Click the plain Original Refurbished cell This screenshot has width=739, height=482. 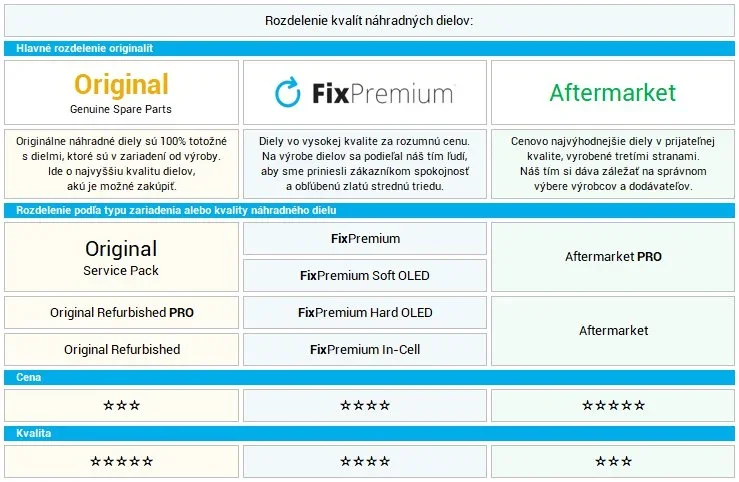pyautogui.click(x=121, y=350)
